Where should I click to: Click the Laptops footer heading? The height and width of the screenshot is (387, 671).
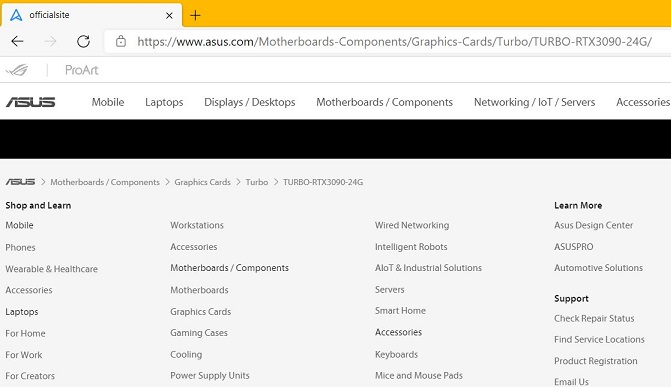tap(22, 312)
